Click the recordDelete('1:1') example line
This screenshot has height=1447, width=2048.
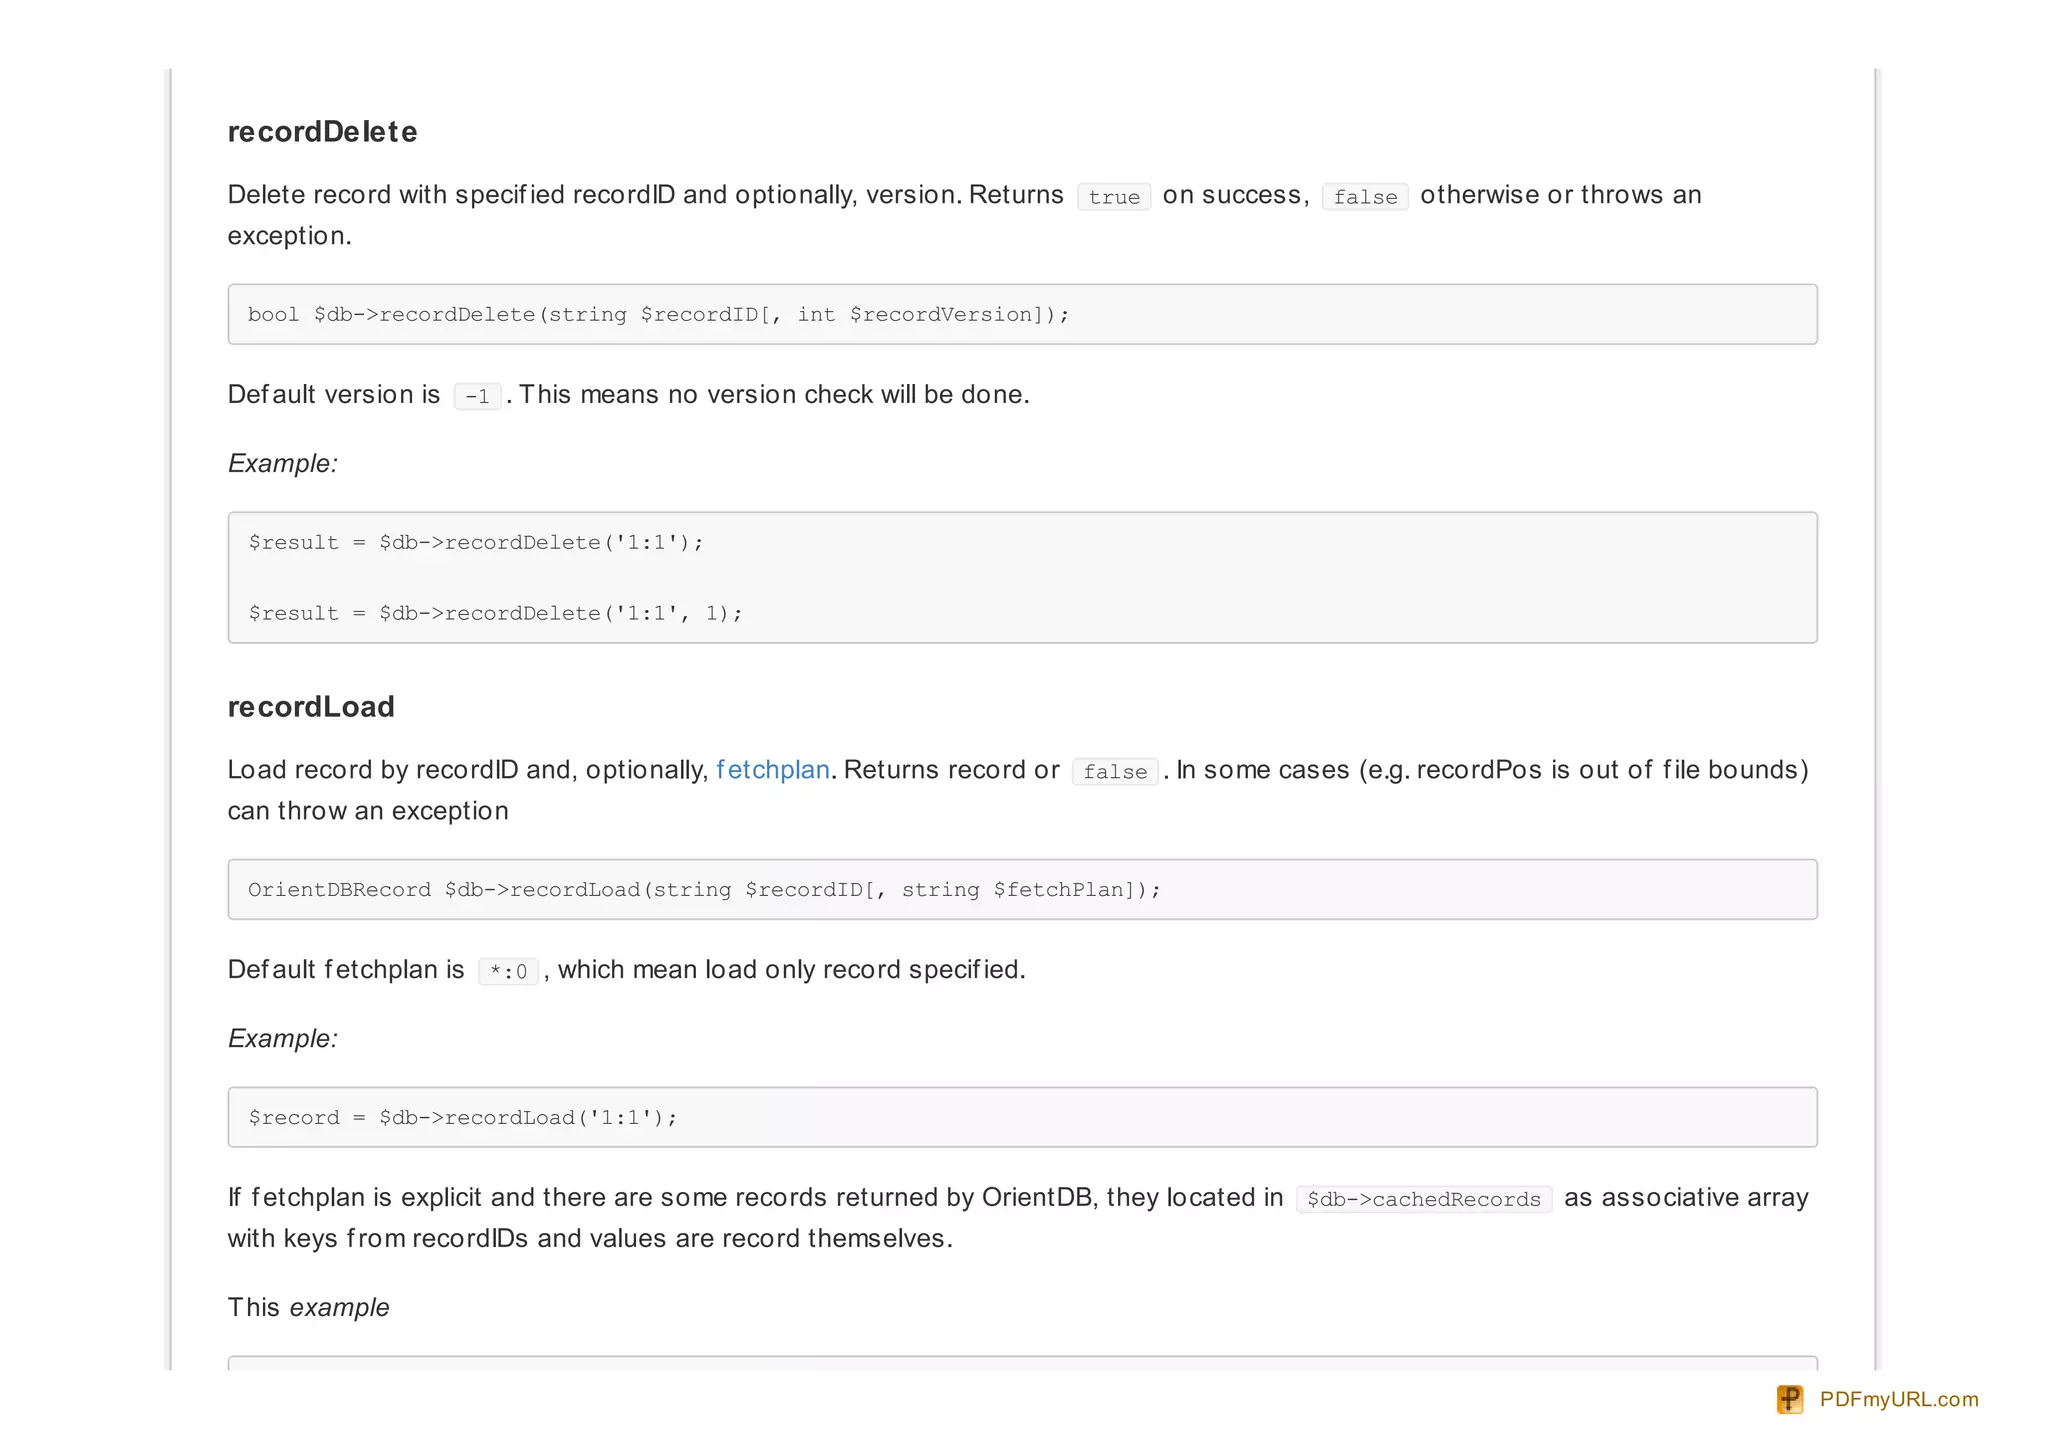tap(476, 543)
